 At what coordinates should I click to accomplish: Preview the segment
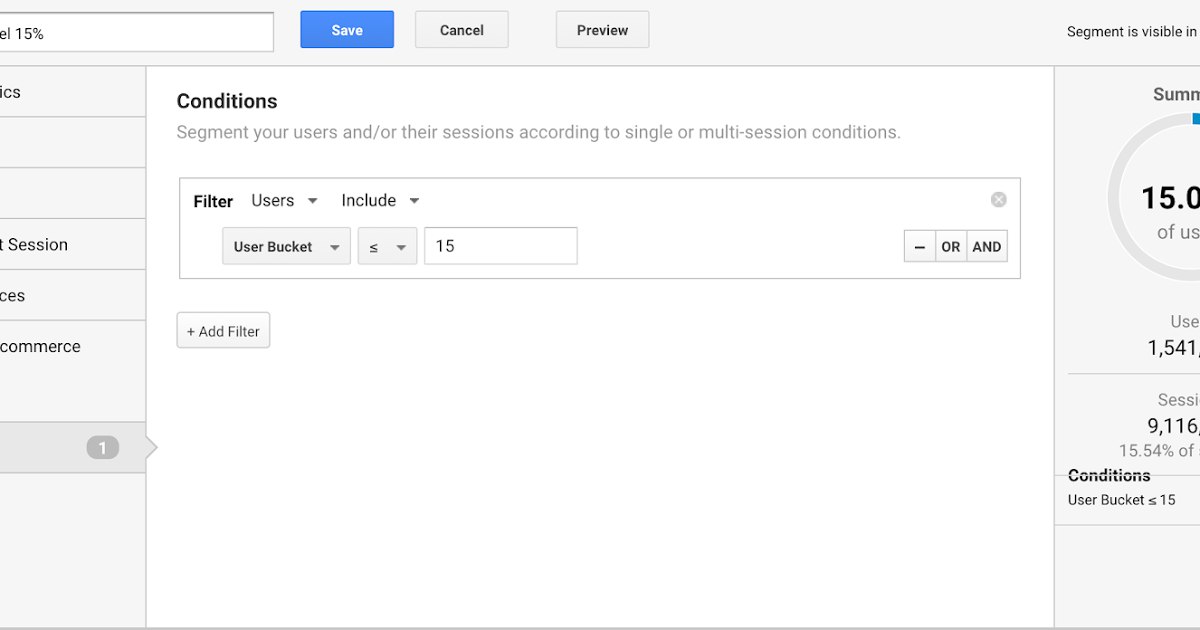click(x=602, y=30)
